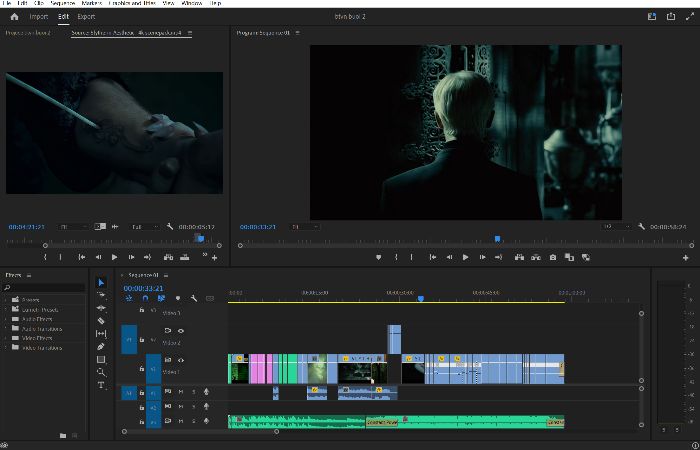Screen dimensions: 700x450
Task: Select the Rectangle tool
Action: coord(101,359)
